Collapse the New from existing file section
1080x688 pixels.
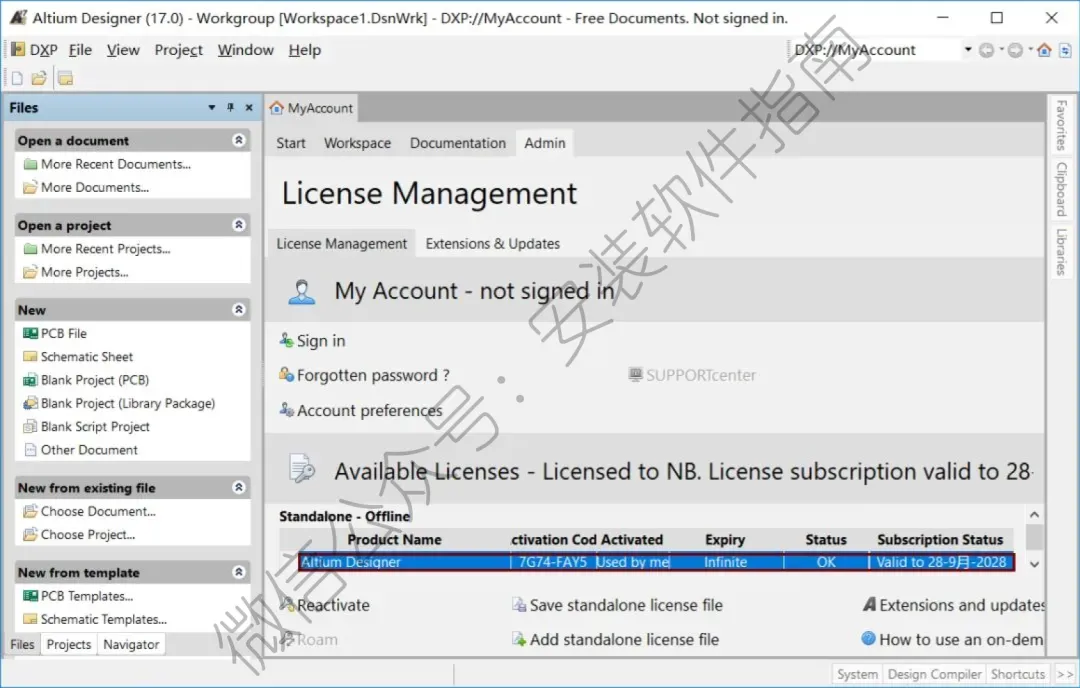[x=238, y=488]
